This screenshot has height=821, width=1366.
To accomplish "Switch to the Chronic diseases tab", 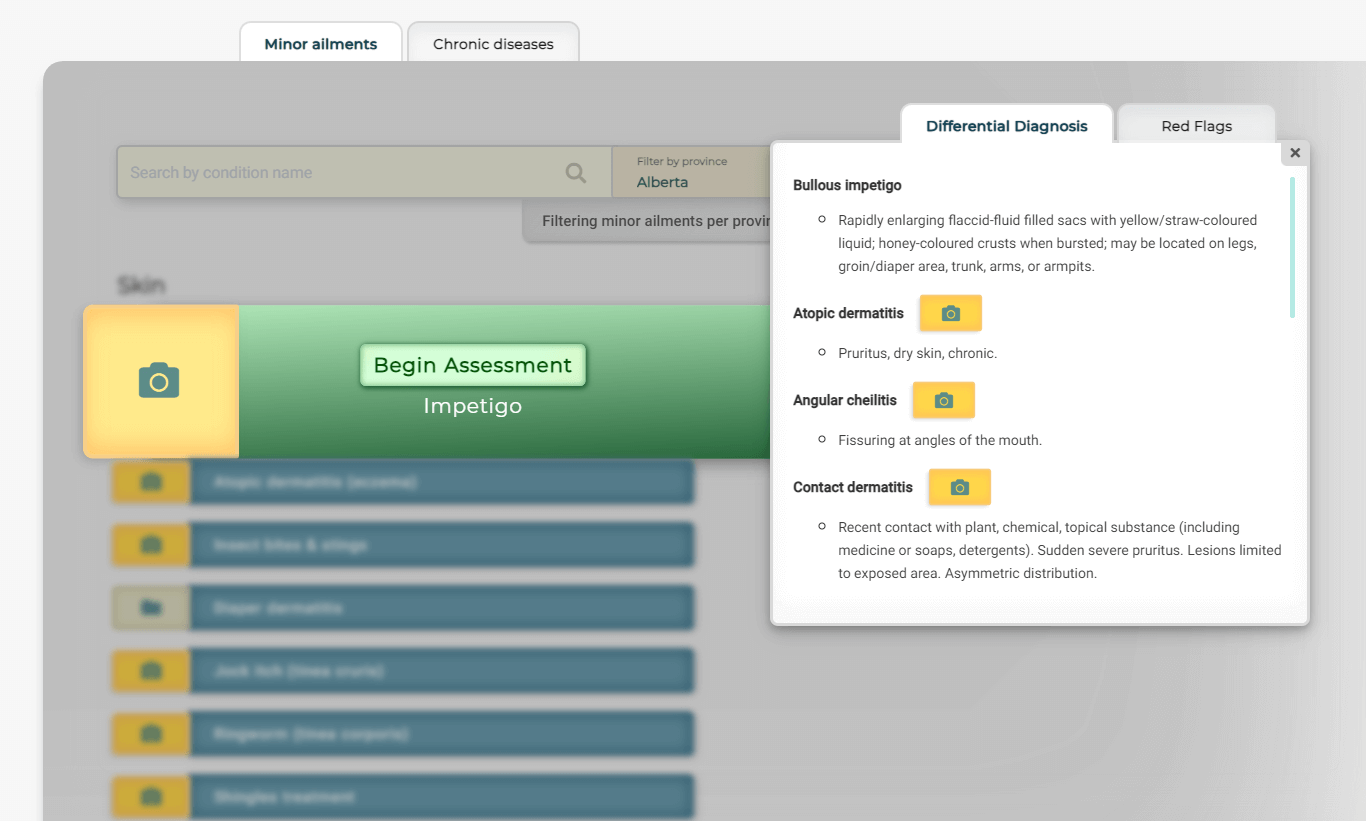I will click(x=493, y=43).
